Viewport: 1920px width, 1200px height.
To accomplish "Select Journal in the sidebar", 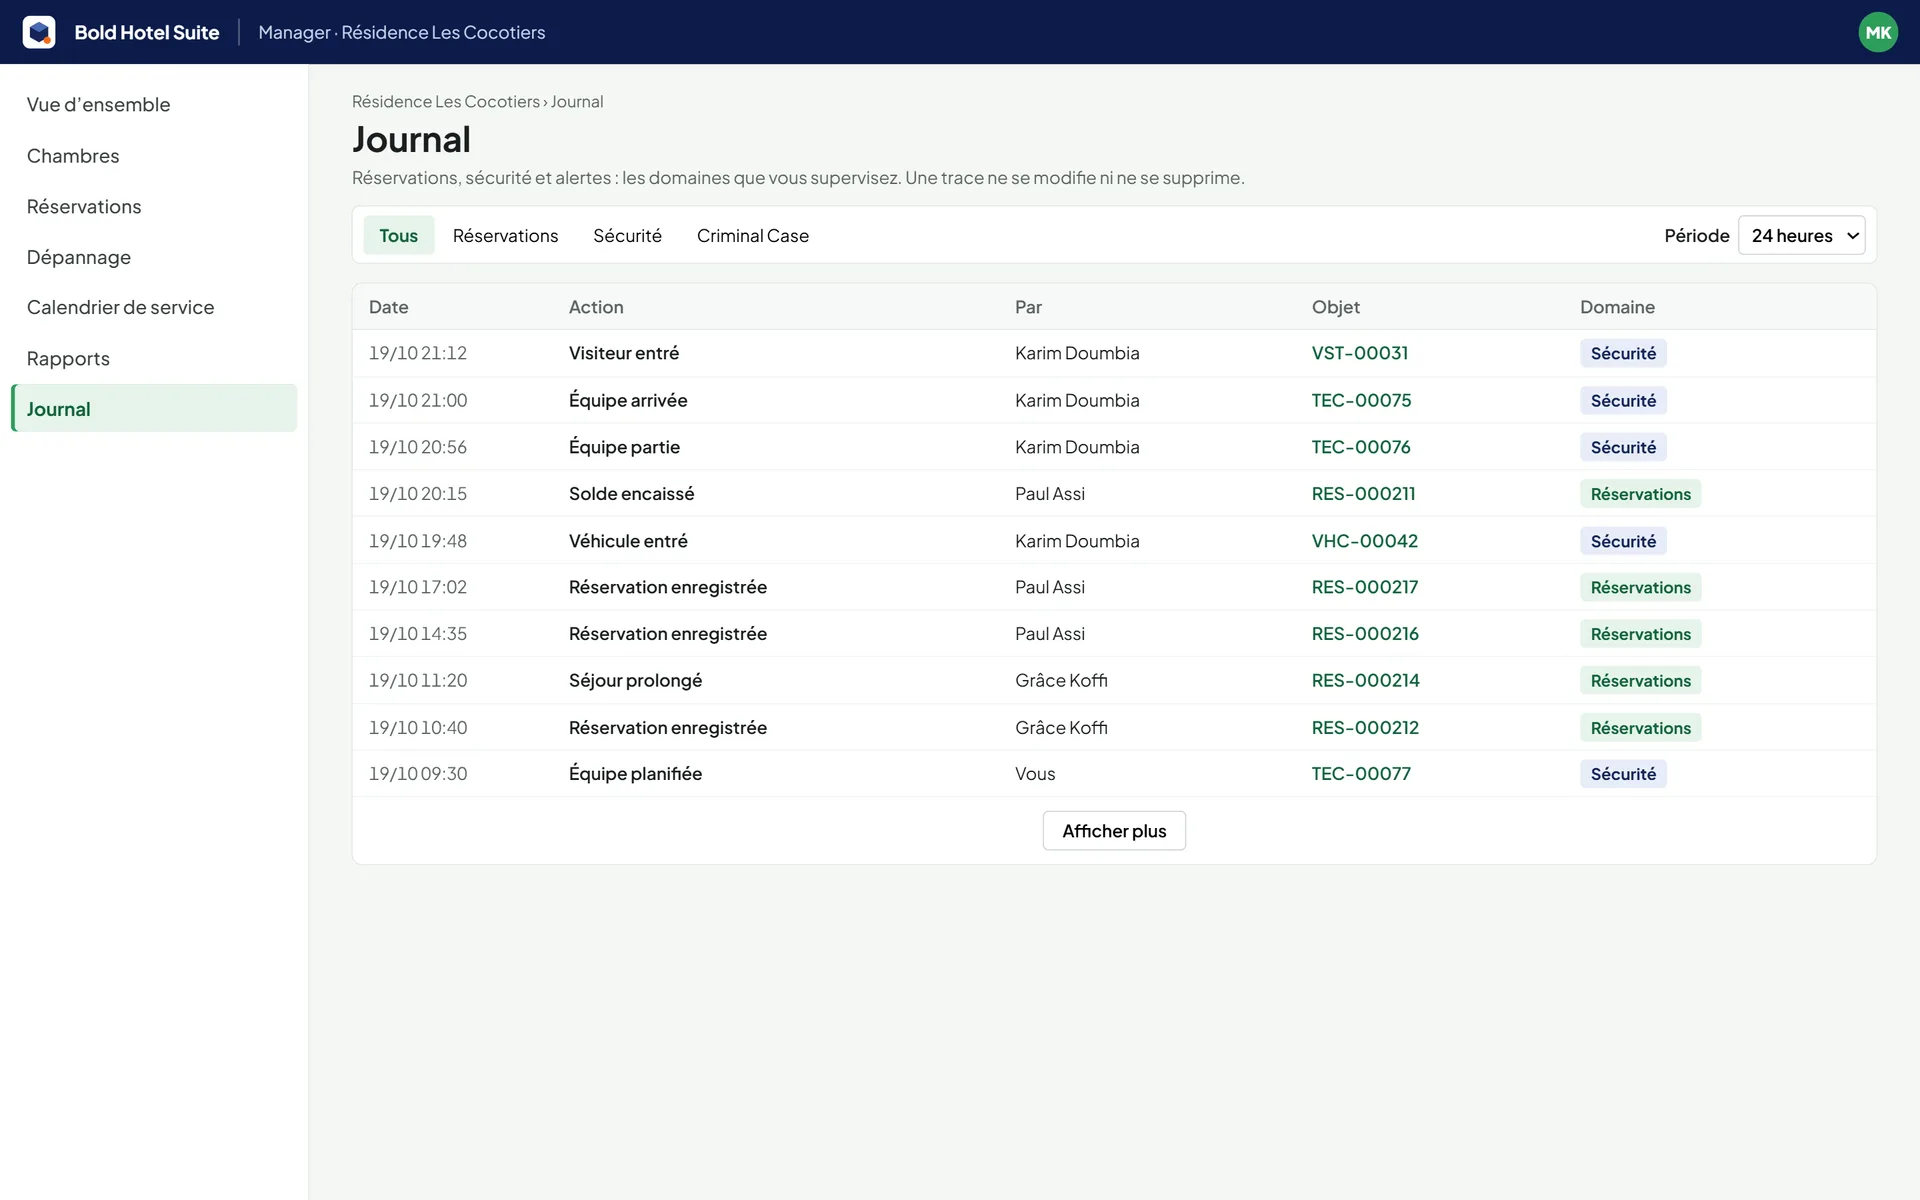I will 154,408.
